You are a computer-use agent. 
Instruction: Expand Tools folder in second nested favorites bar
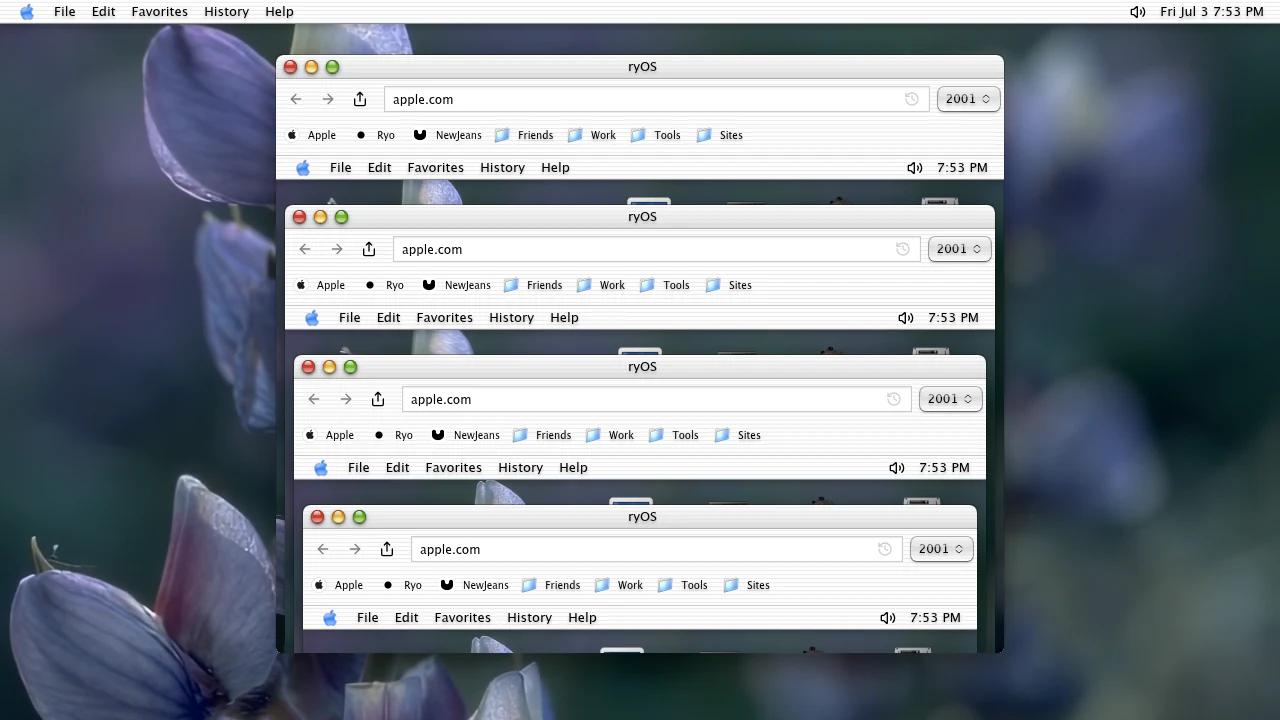[x=665, y=285]
